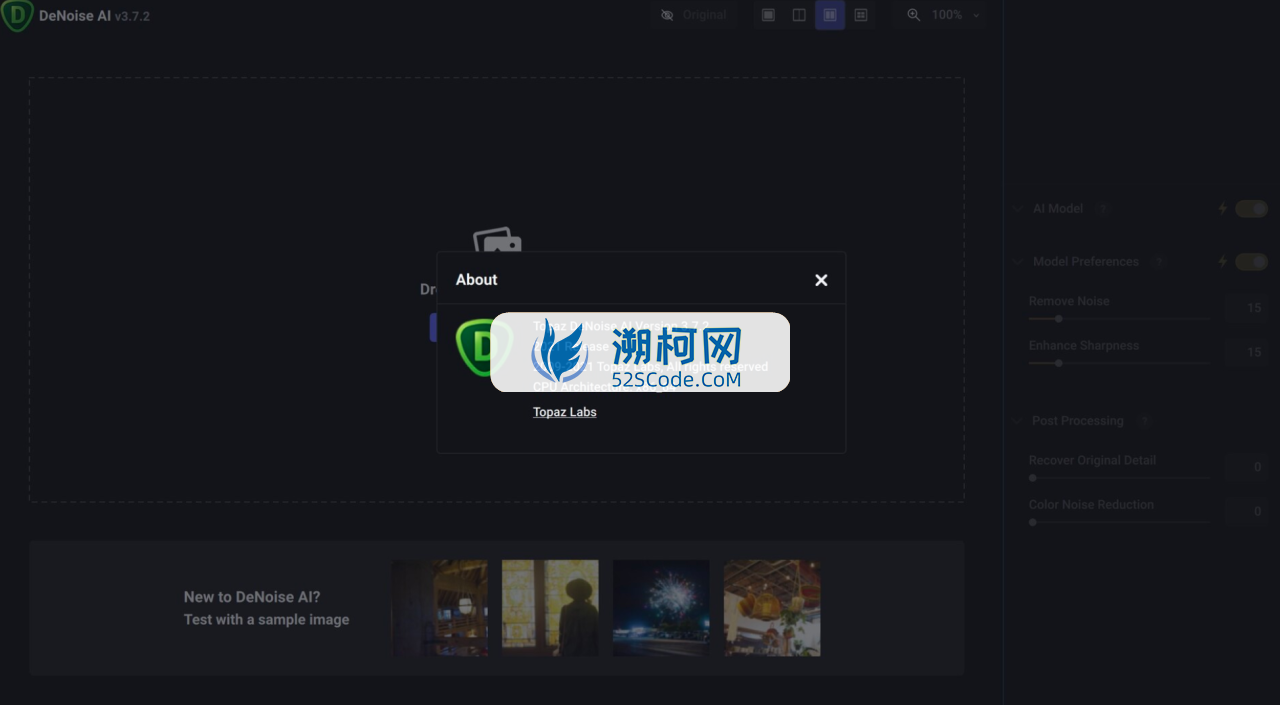Screen dimensions: 1280x705
Task: Click the photo stack icon in drop area
Action: 497,240
